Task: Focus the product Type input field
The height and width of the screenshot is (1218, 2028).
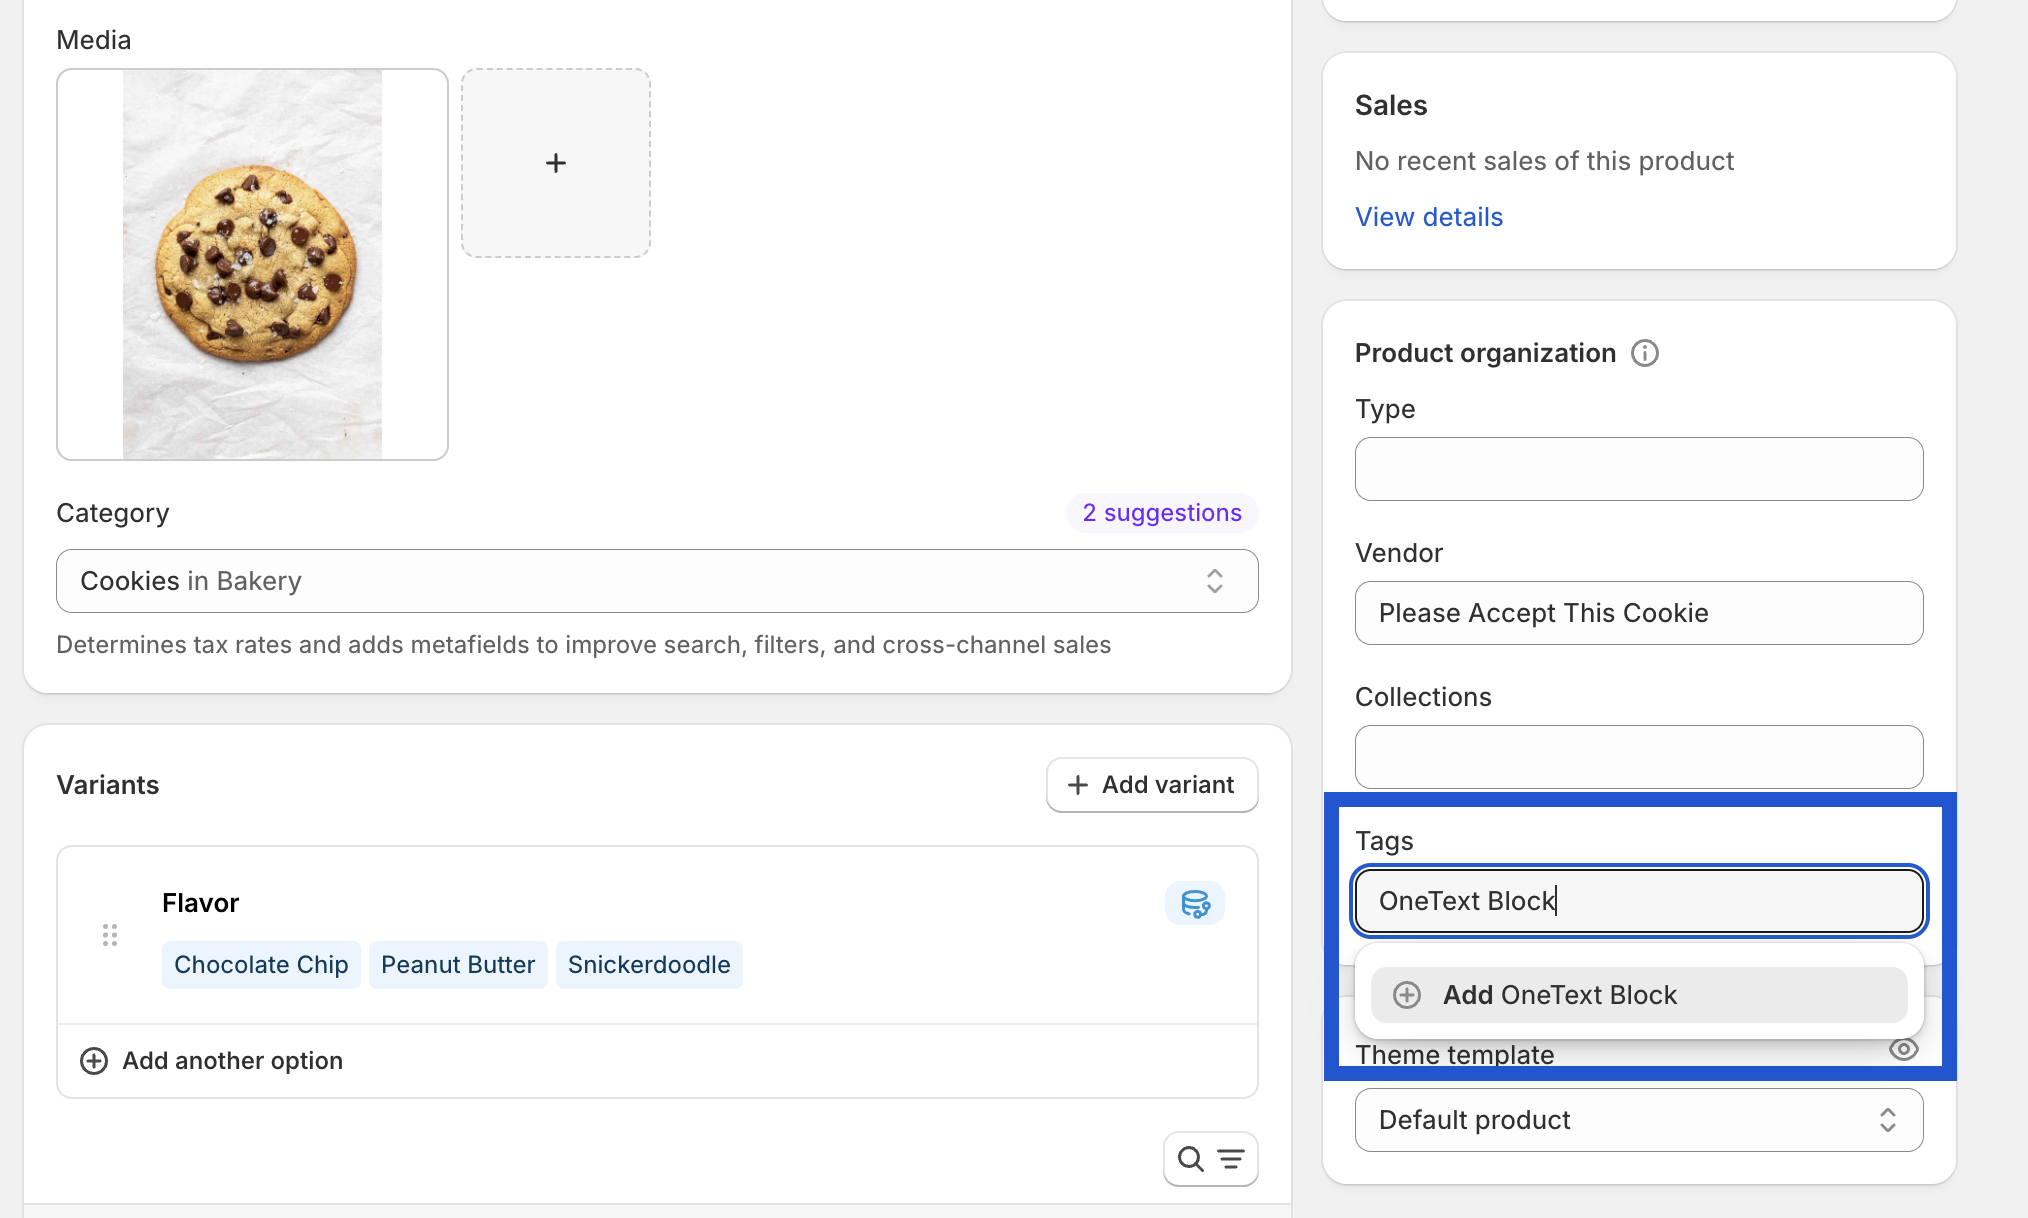Action: click(x=1638, y=469)
